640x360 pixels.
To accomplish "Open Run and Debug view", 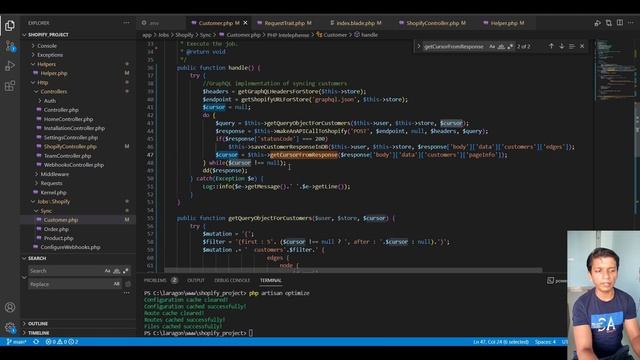I will [10, 66].
